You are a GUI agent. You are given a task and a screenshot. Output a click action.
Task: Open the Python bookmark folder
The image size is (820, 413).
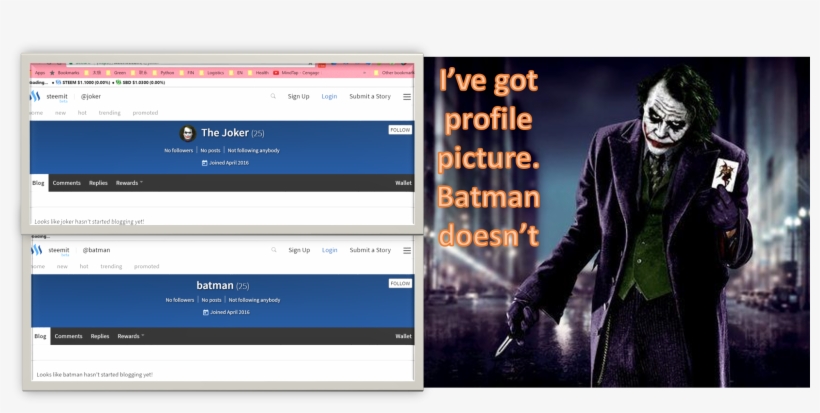163,73
